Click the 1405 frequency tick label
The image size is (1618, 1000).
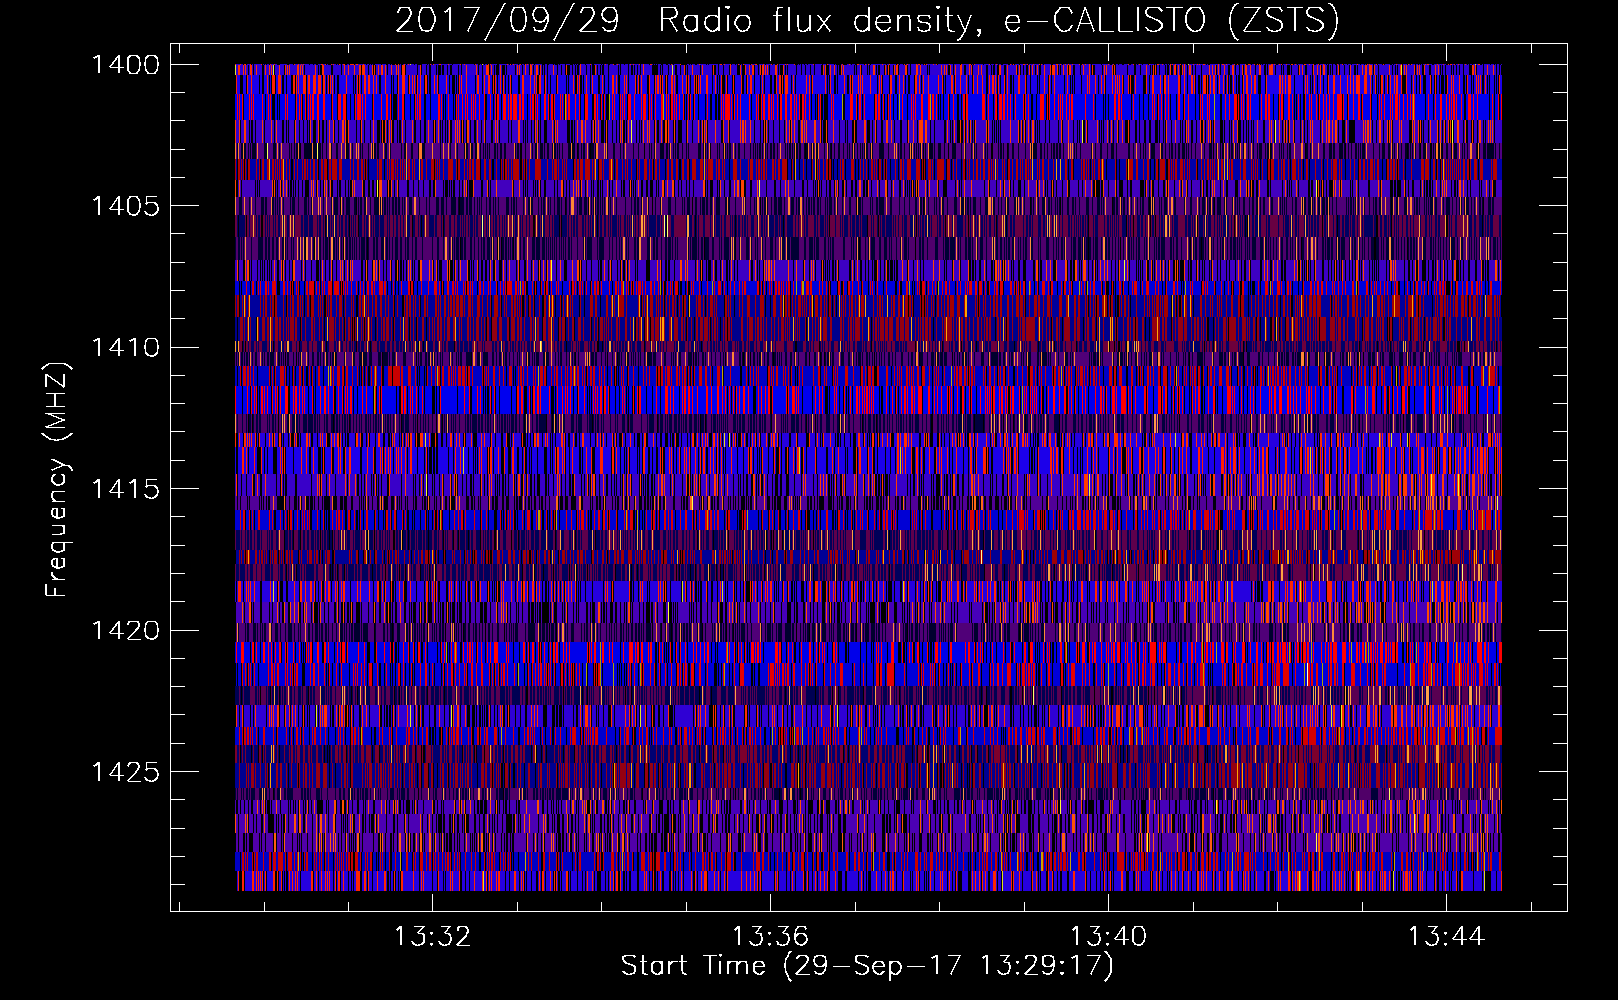pyautogui.click(x=125, y=206)
